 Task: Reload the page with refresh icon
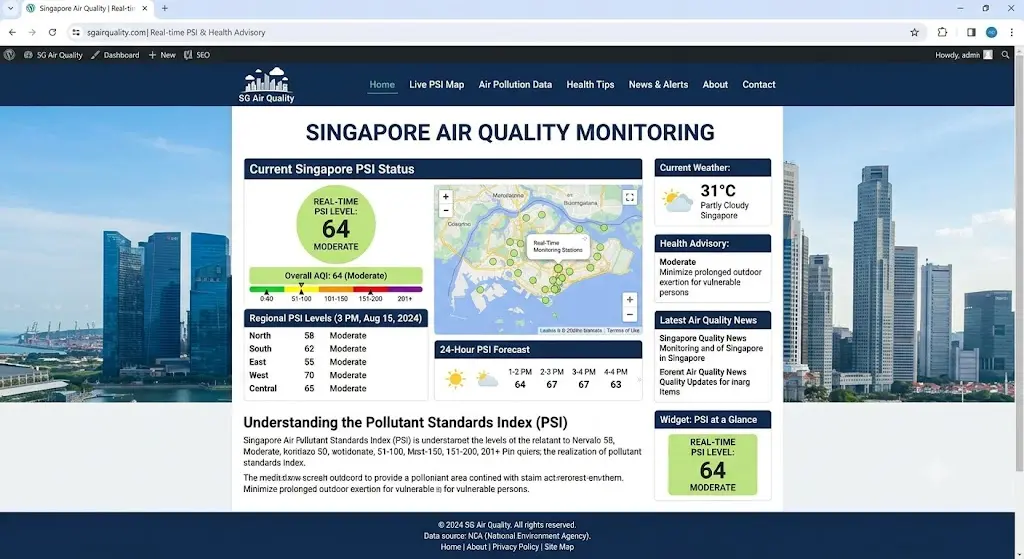click(x=52, y=32)
